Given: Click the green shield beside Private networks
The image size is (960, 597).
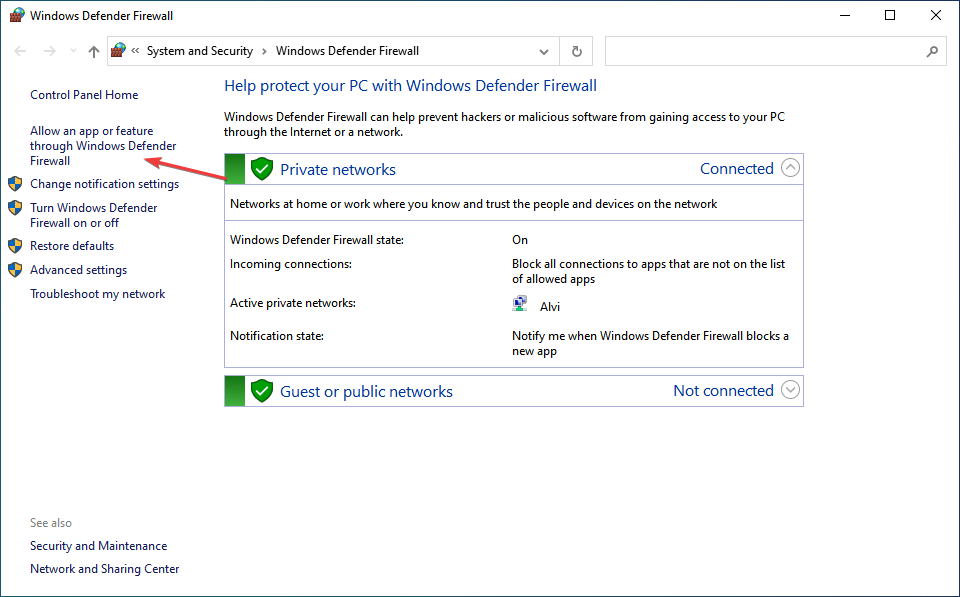Looking at the screenshot, I should (262, 169).
